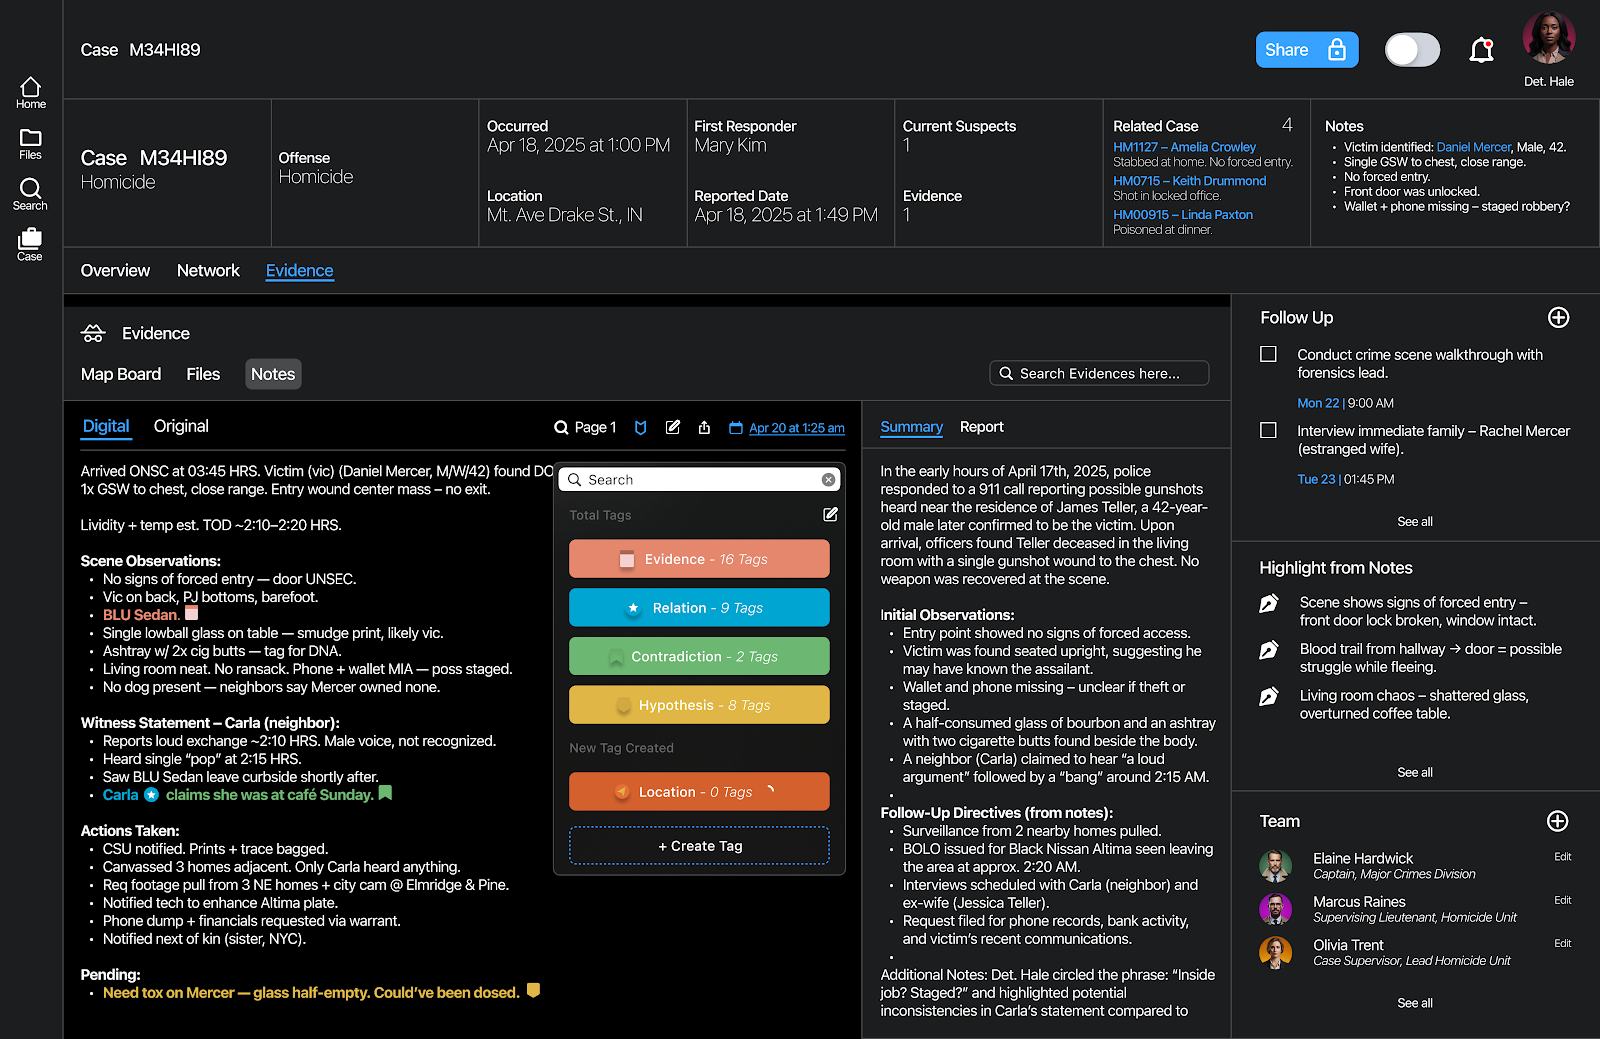Click the Create Tag button
The width and height of the screenshot is (1600, 1039).
699,846
